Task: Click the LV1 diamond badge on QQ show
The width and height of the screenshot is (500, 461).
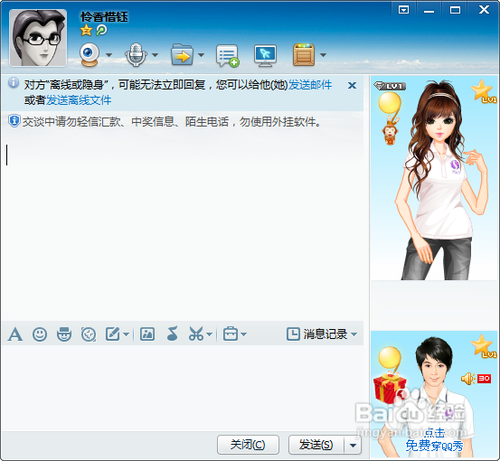Action: 389,86
